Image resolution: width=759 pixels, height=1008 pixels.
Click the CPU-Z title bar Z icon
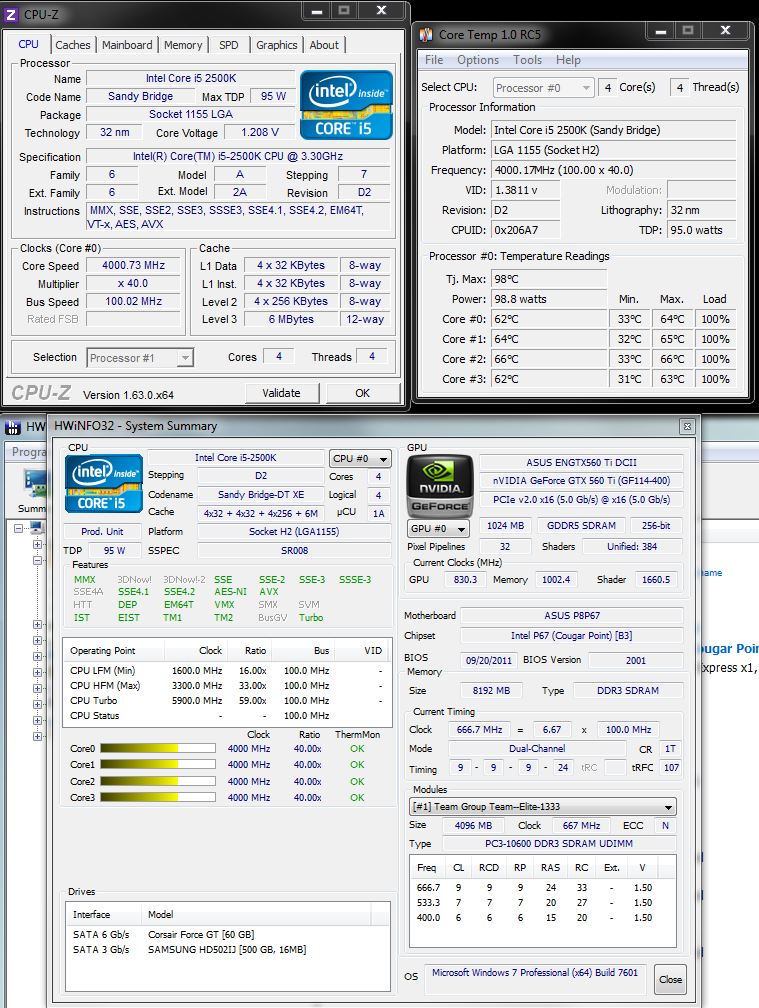(x=11, y=14)
